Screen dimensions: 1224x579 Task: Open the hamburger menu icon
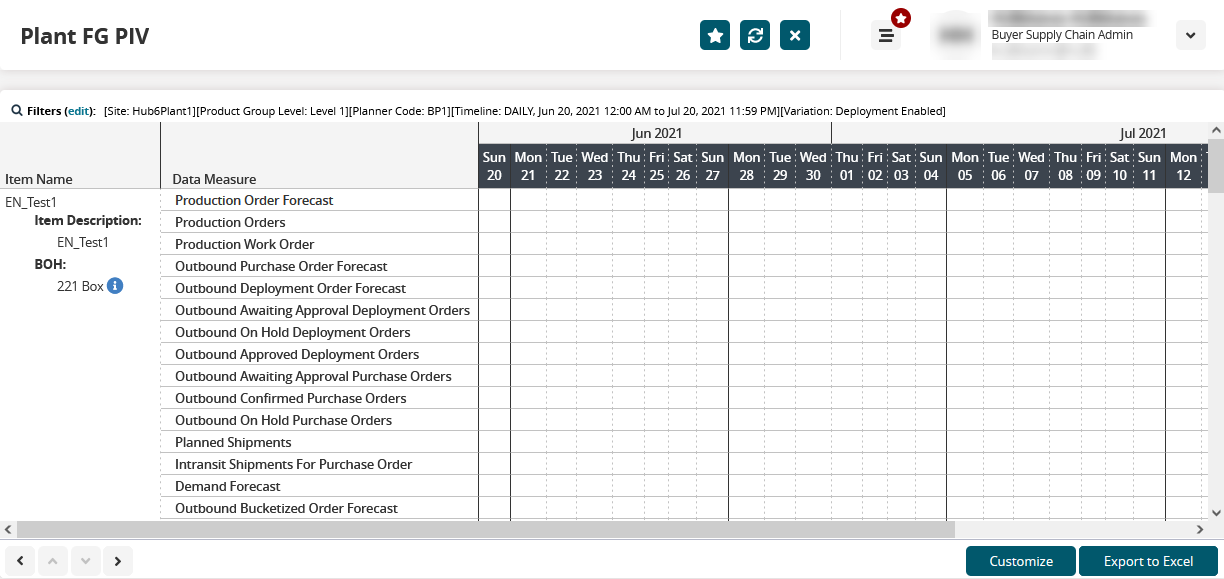[886, 36]
